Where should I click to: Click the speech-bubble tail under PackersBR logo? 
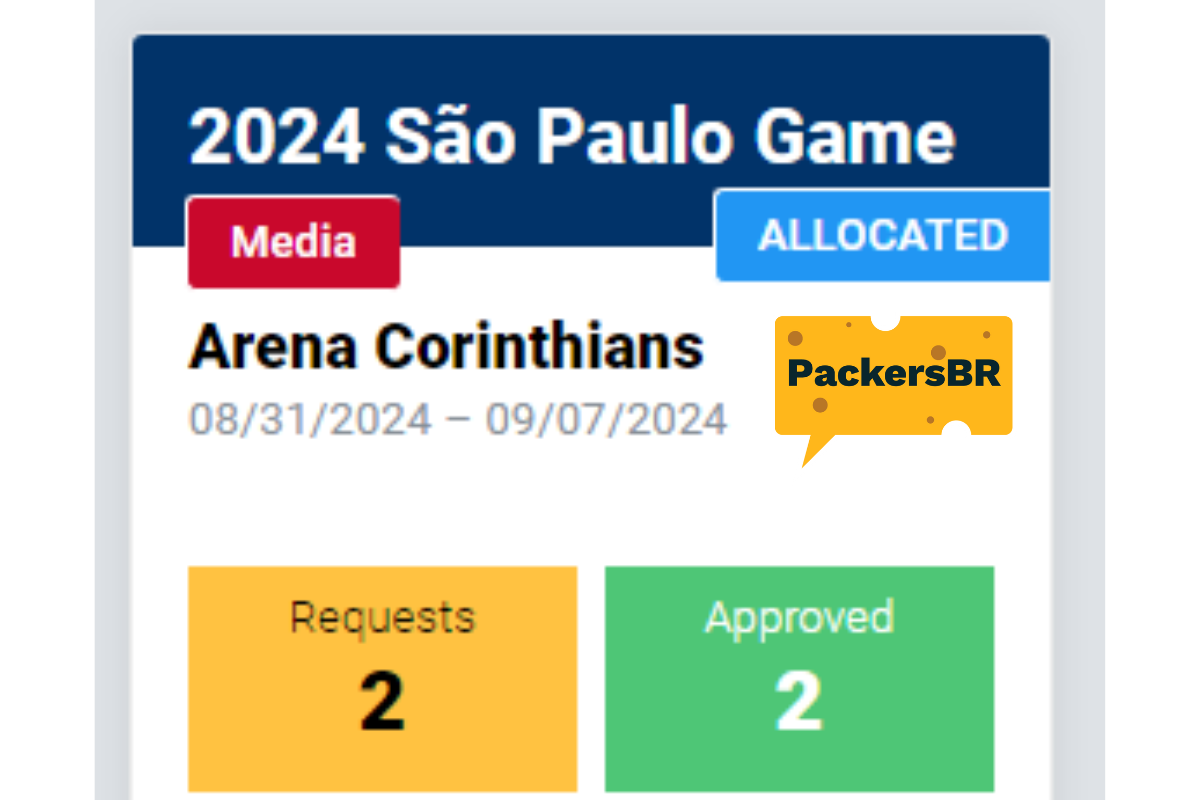pyautogui.click(x=814, y=450)
